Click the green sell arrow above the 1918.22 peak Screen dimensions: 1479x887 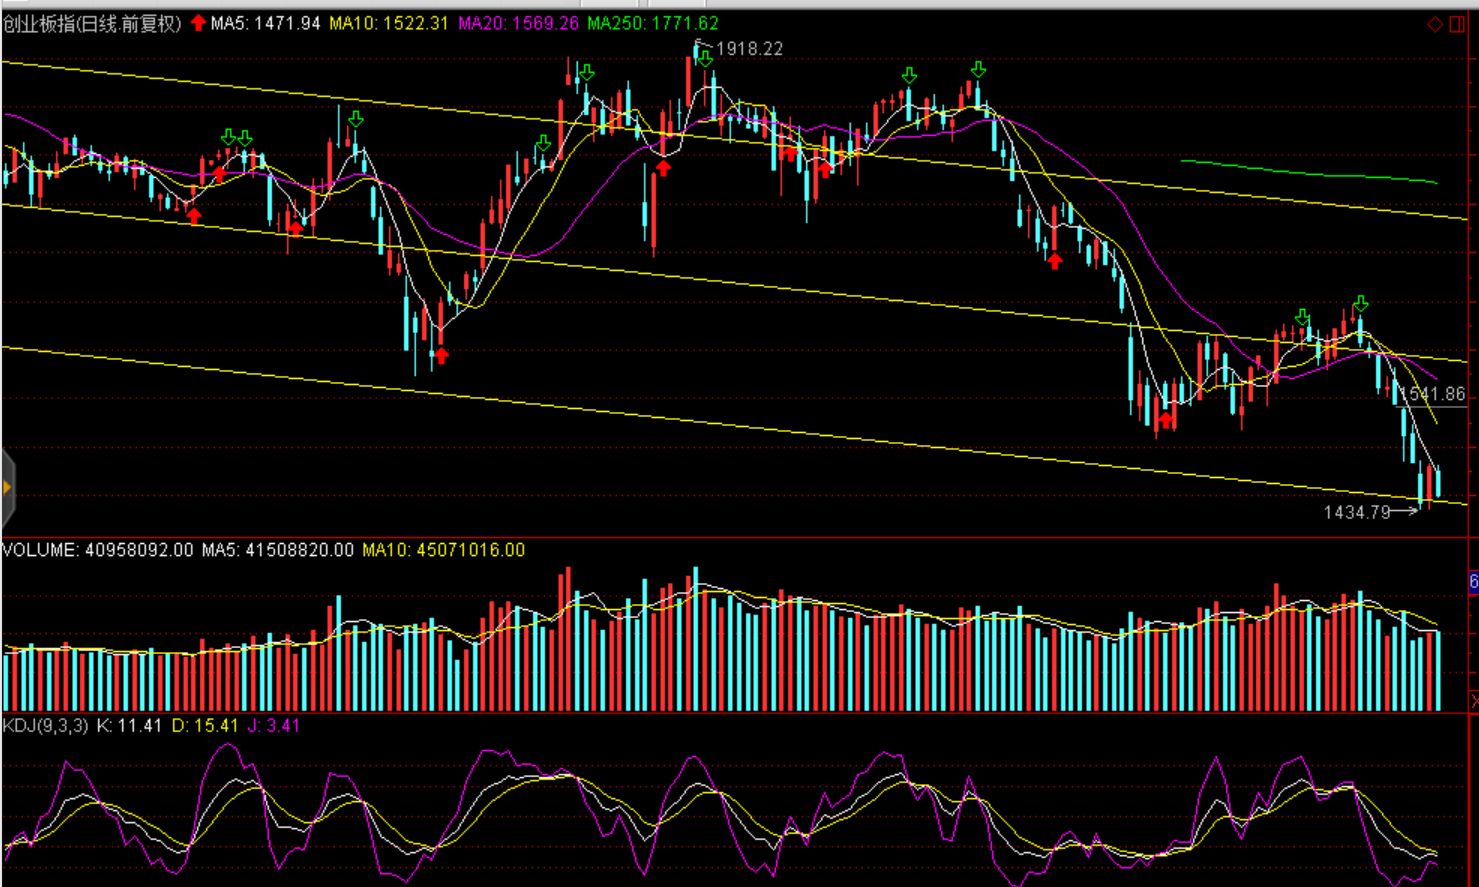pos(706,60)
